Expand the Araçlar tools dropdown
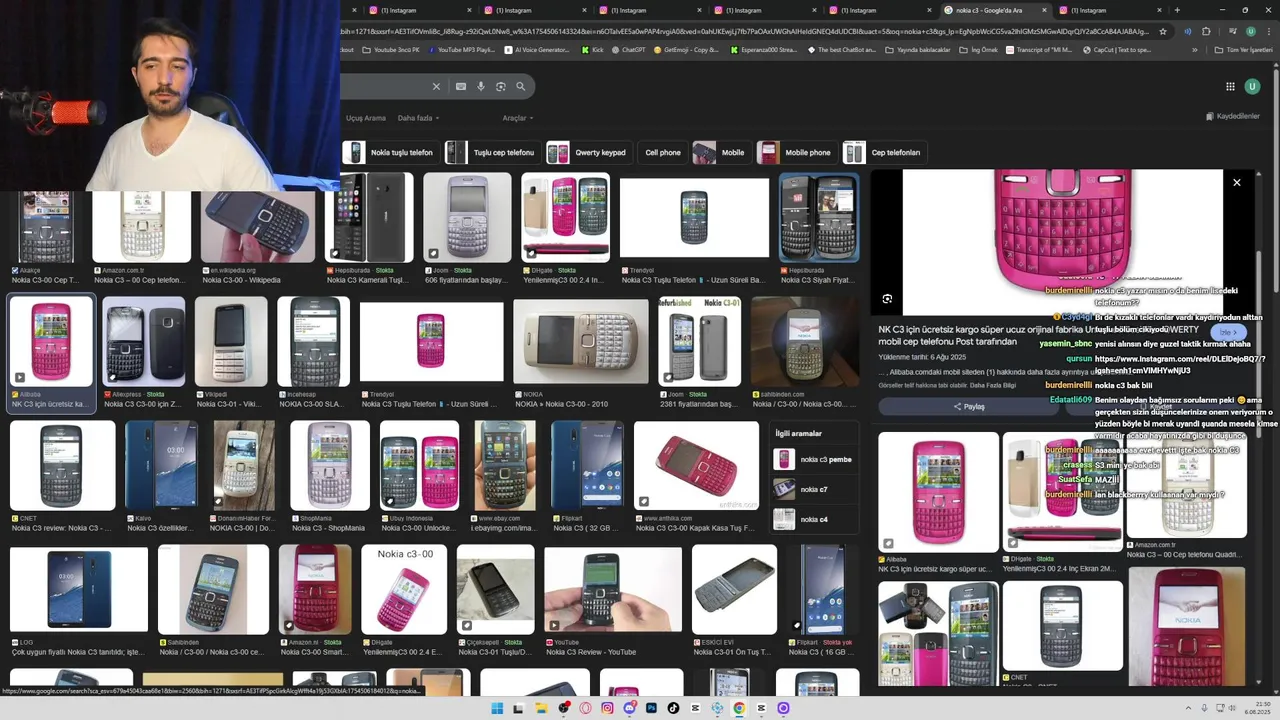The width and height of the screenshot is (1280, 720). click(517, 118)
